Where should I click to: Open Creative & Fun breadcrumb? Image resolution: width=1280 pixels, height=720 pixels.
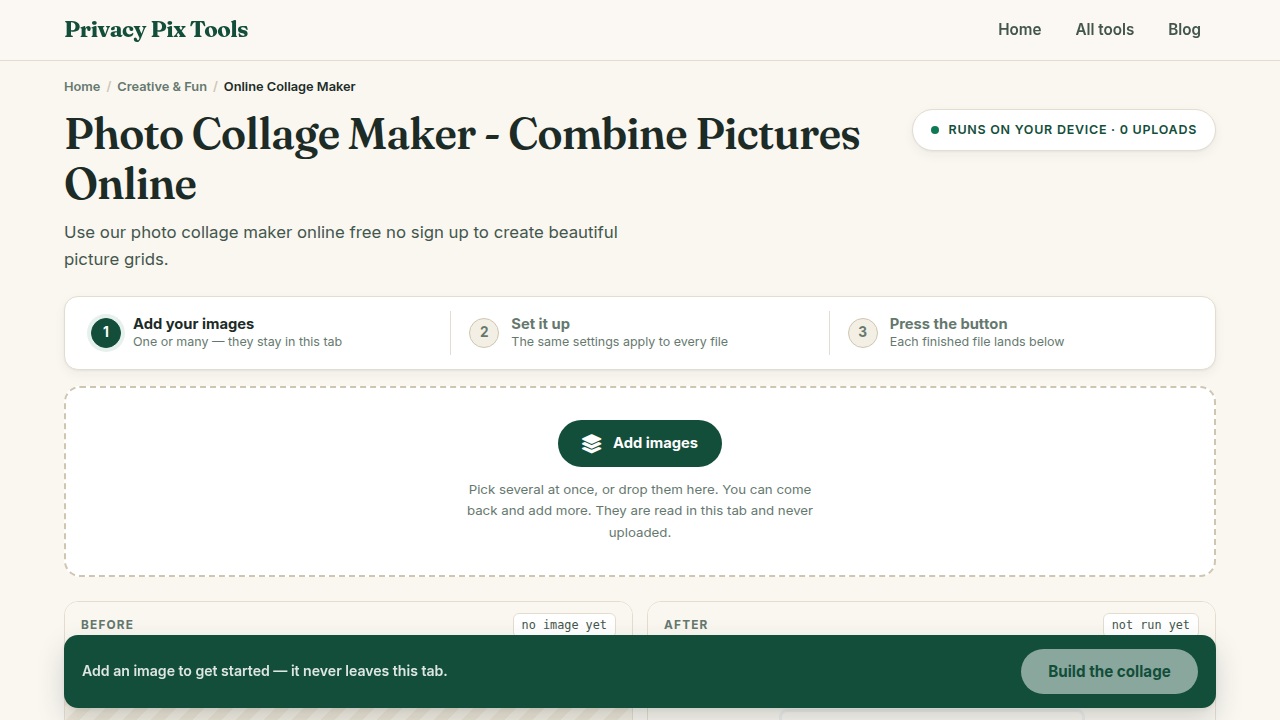tap(162, 87)
